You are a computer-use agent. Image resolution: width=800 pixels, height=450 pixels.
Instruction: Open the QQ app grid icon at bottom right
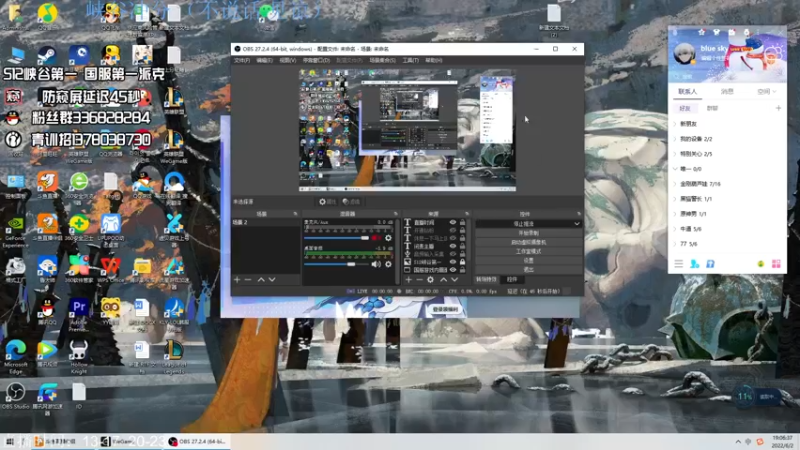pos(776,264)
